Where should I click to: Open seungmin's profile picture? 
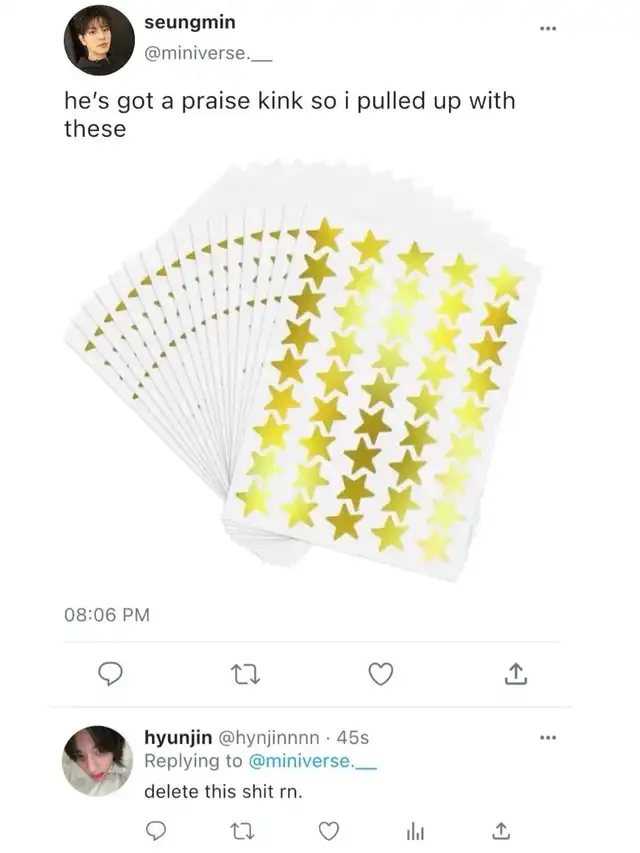99,40
